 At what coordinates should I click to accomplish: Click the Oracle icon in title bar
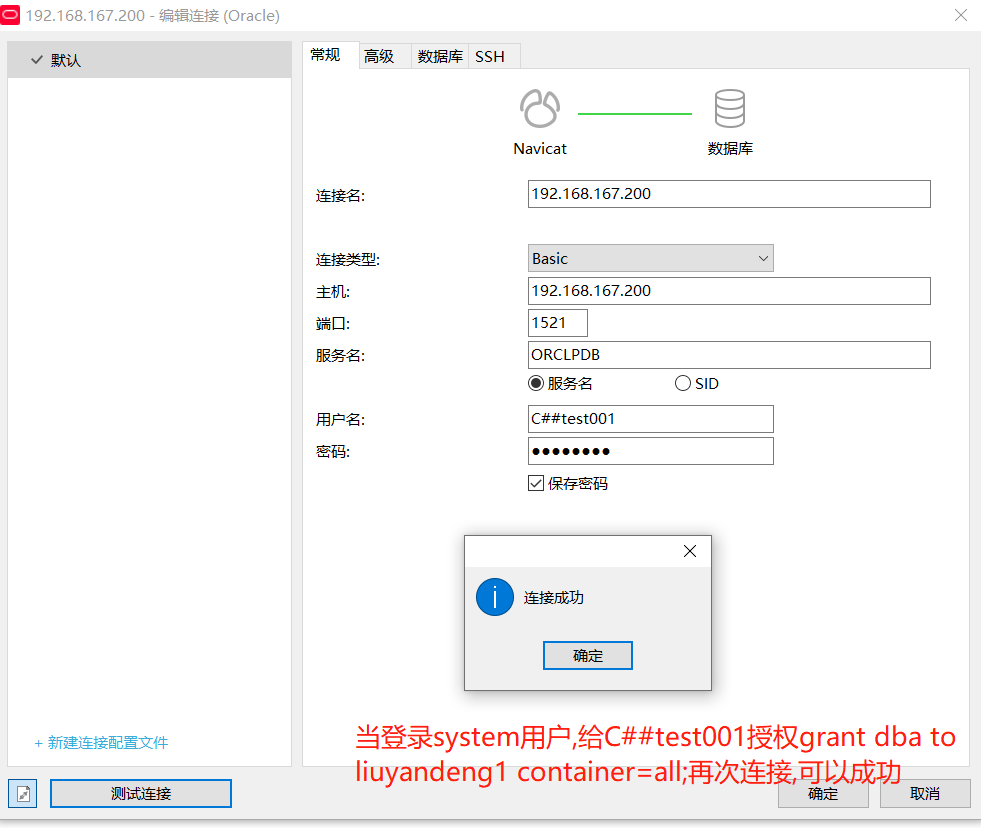point(10,15)
